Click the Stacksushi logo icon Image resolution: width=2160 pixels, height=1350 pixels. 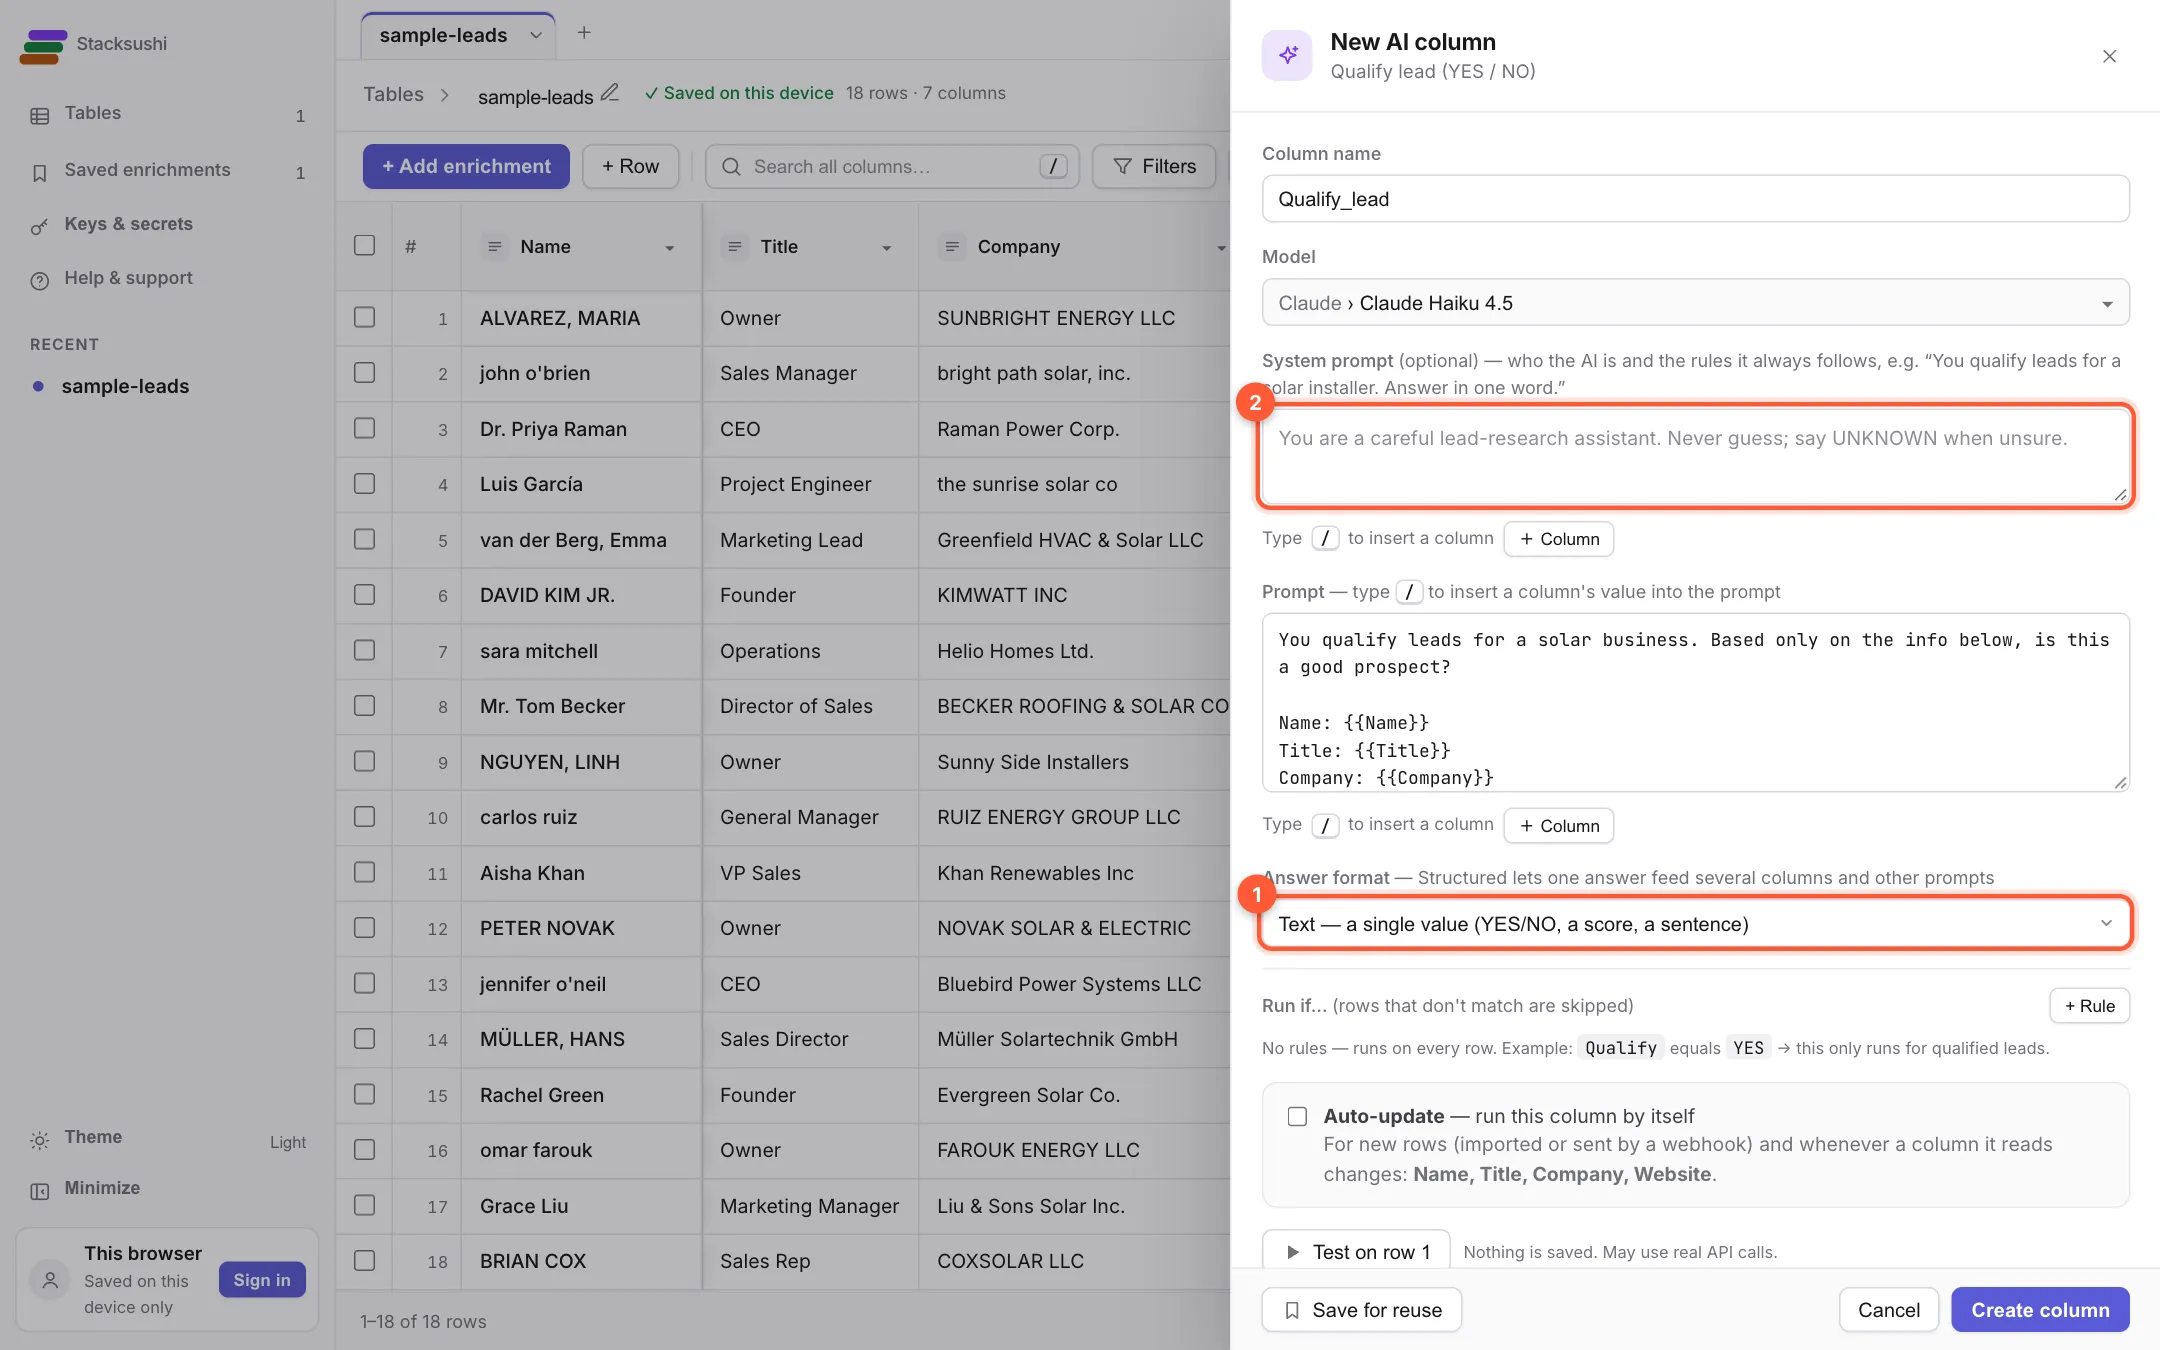pyautogui.click(x=43, y=45)
